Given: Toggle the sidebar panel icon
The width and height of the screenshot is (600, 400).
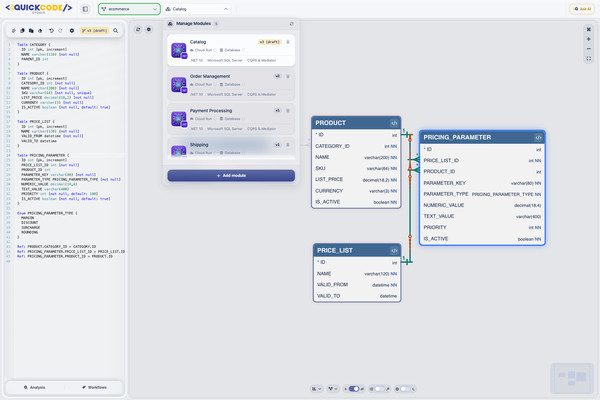Looking at the screenshot, I should click(x=85, y=9).
